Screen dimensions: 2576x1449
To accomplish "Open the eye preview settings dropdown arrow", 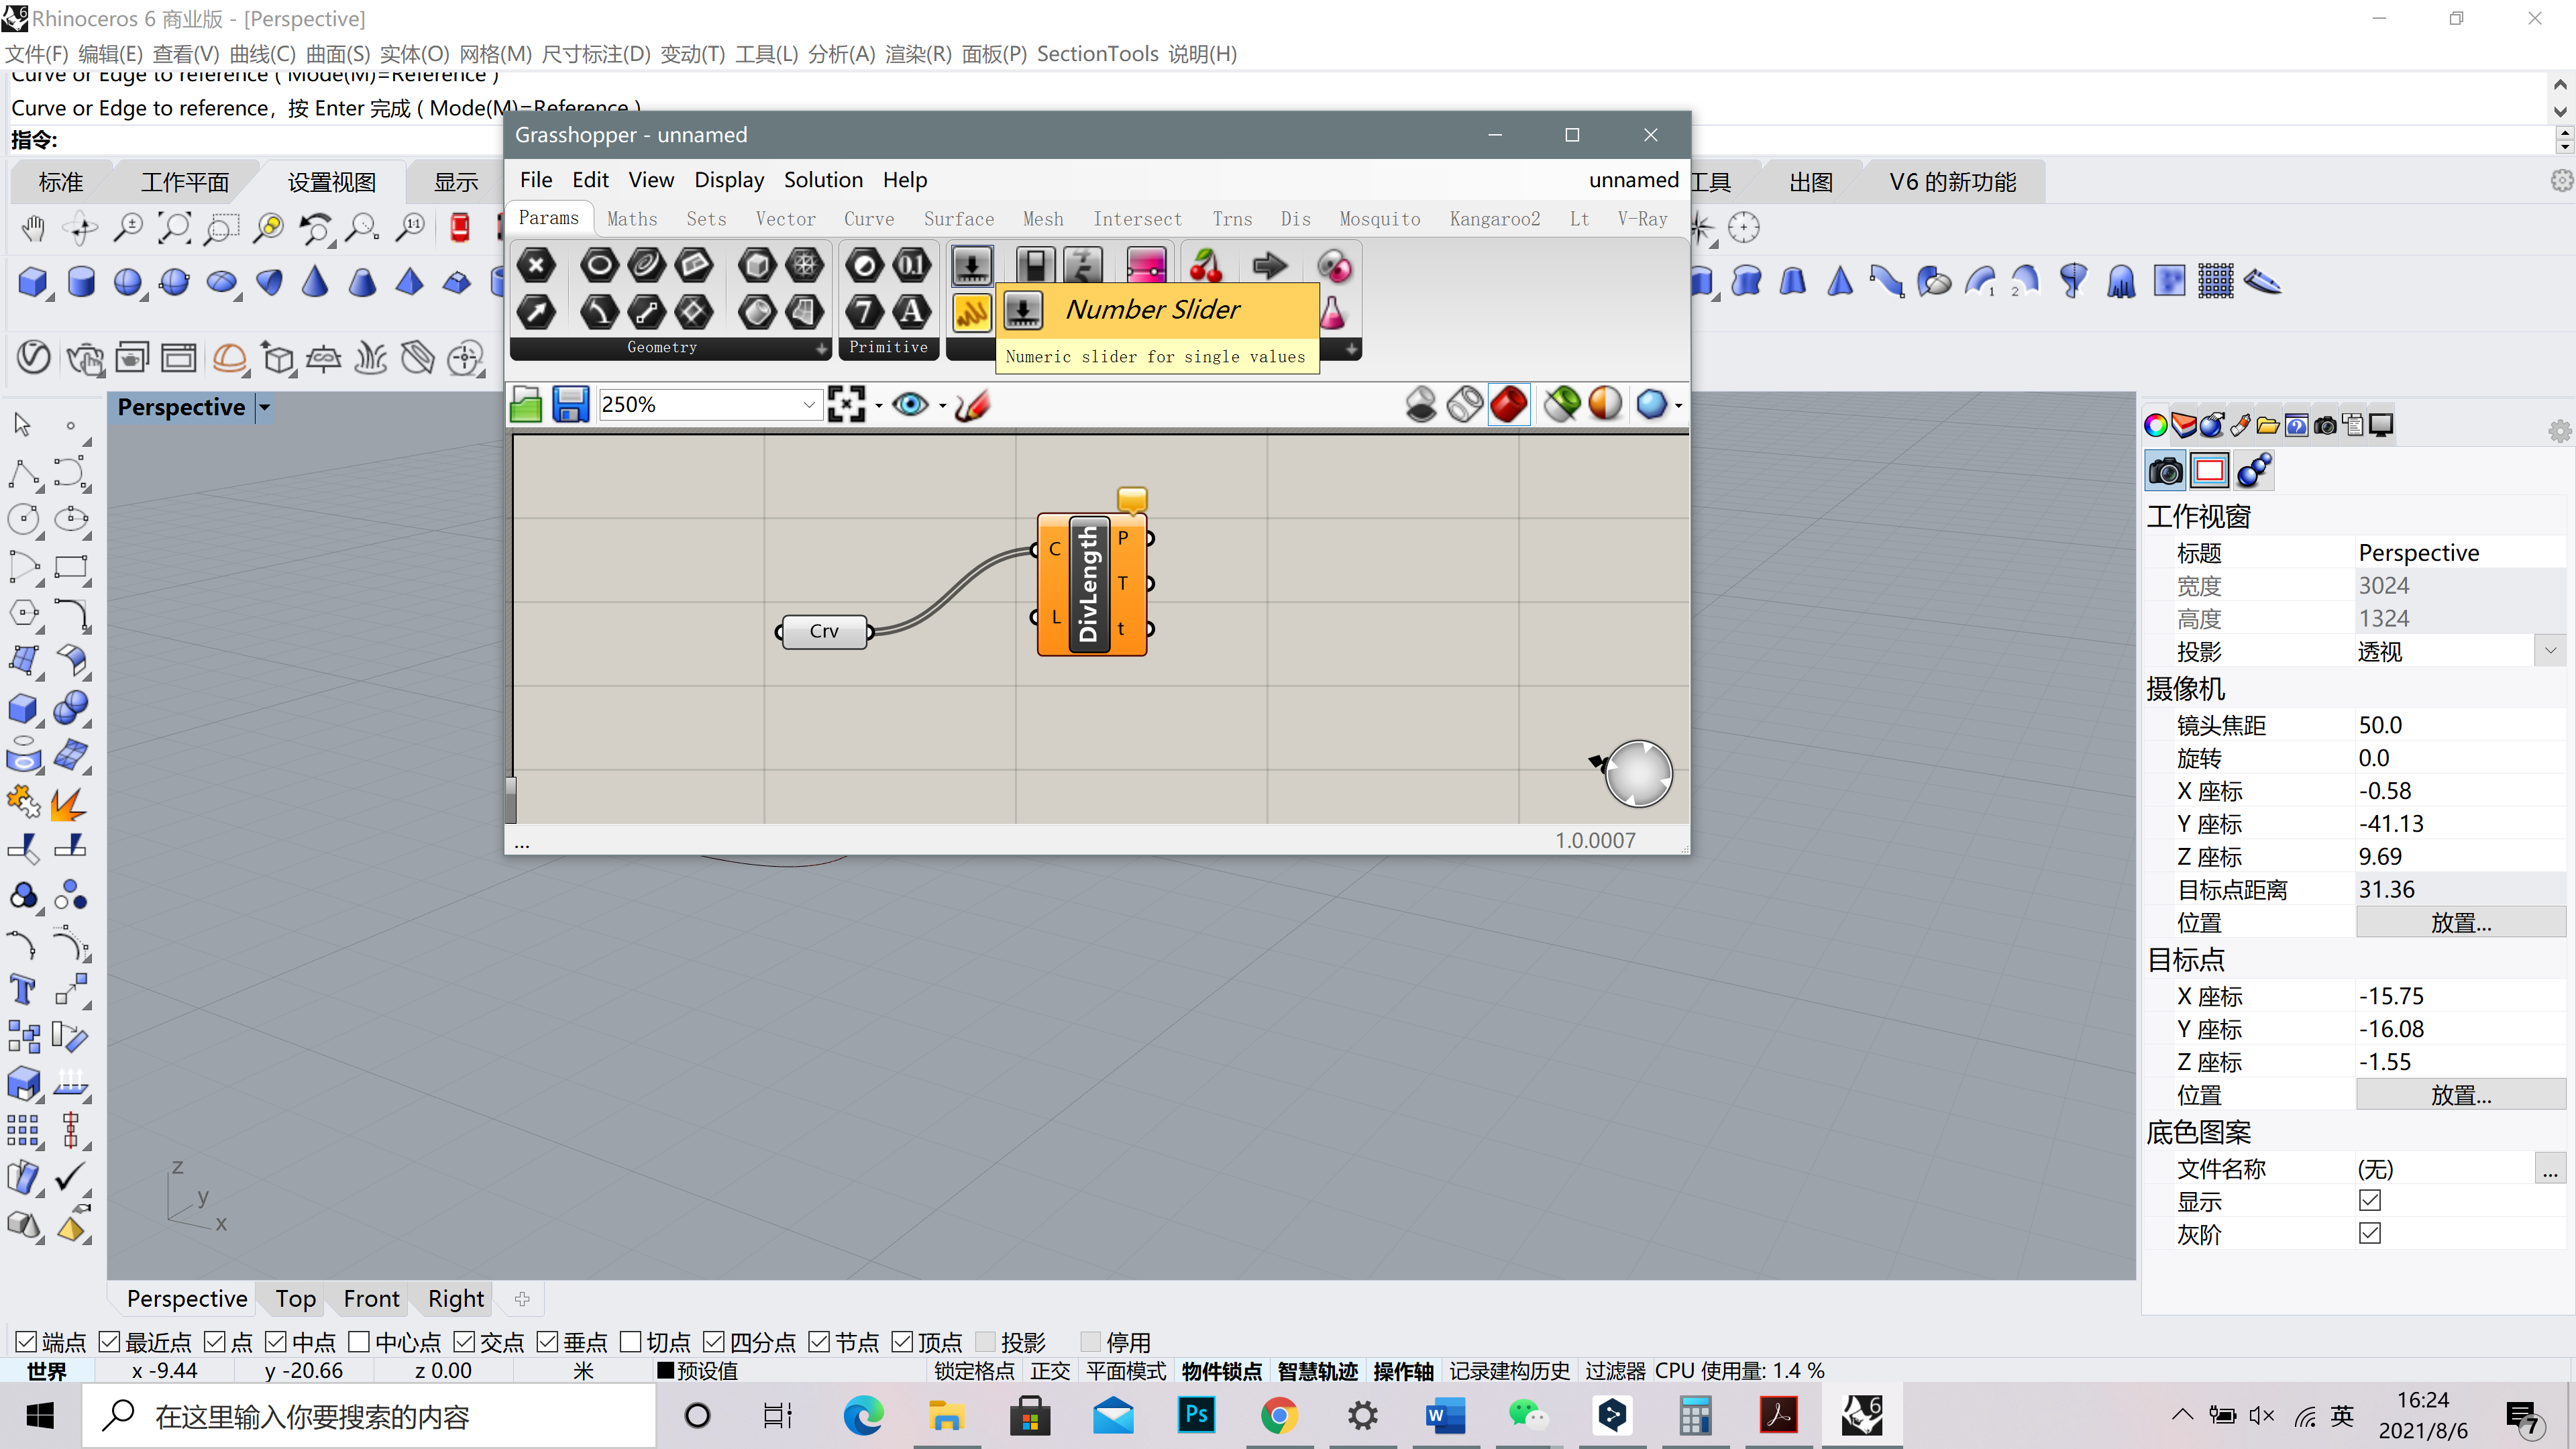I will coord(943,405).
